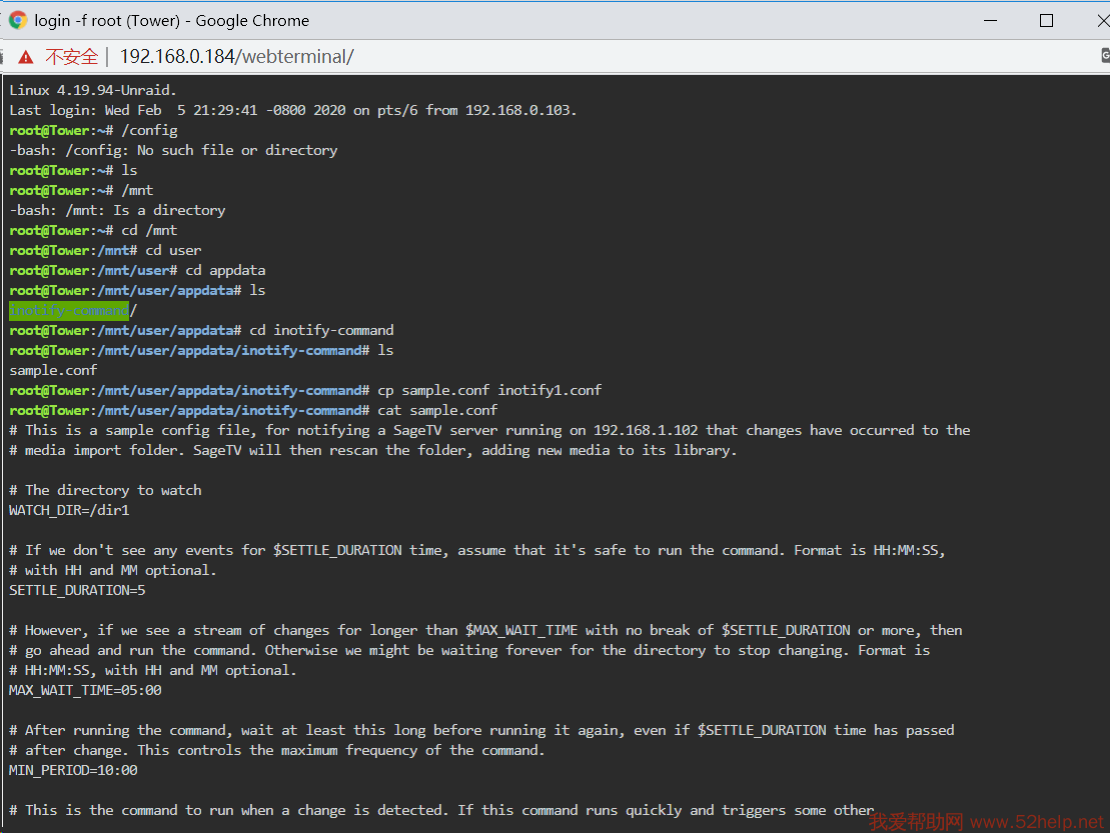
Task: Click the red not-secure warning triangle
Action: (26, 57)
